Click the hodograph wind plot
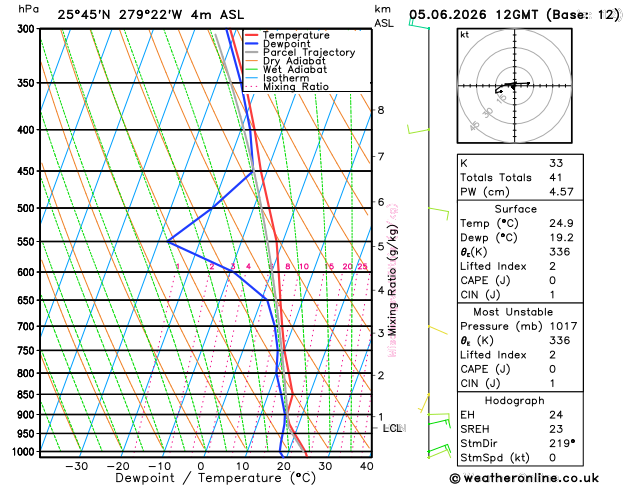The height and width of the screenshot is (486, 629). pyautogui.click(x=515, y=86)
